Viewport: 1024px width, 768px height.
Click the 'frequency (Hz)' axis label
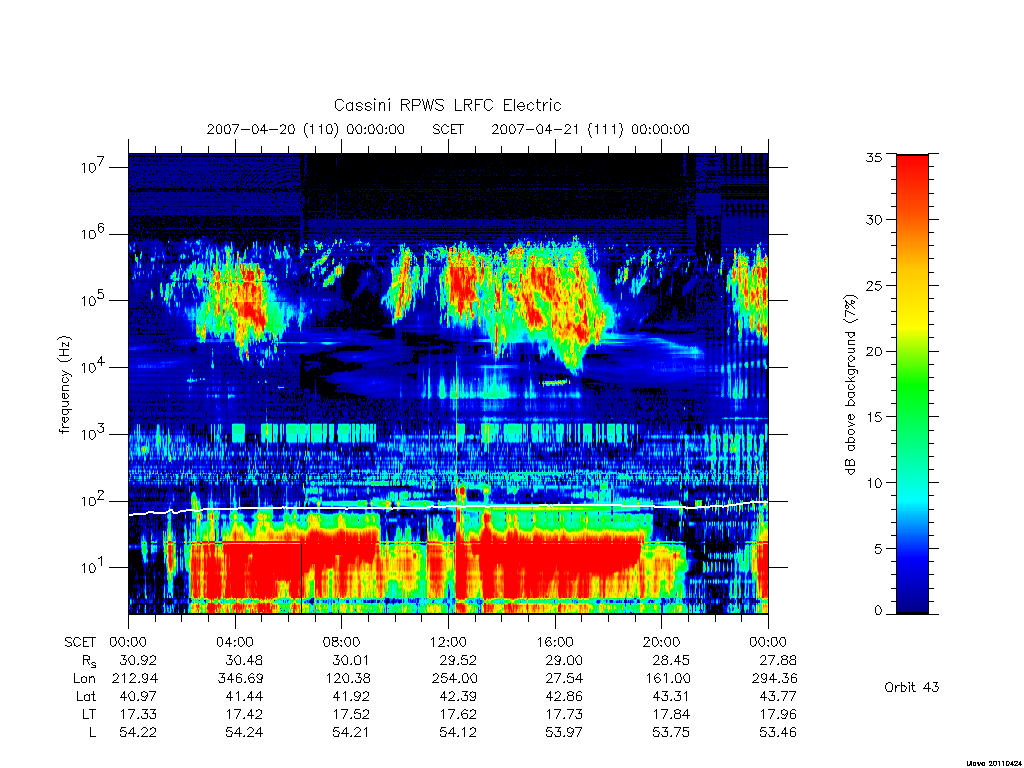point(64,385)
